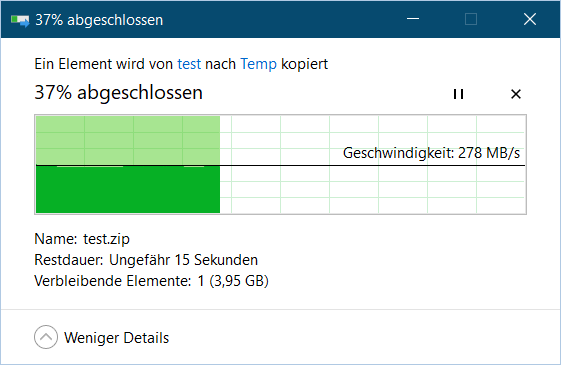Click the 'Restdauer: Ungefähr 15 Sekunden' text
The height and width of the screenshot is (365, 561).
(146, 260)
